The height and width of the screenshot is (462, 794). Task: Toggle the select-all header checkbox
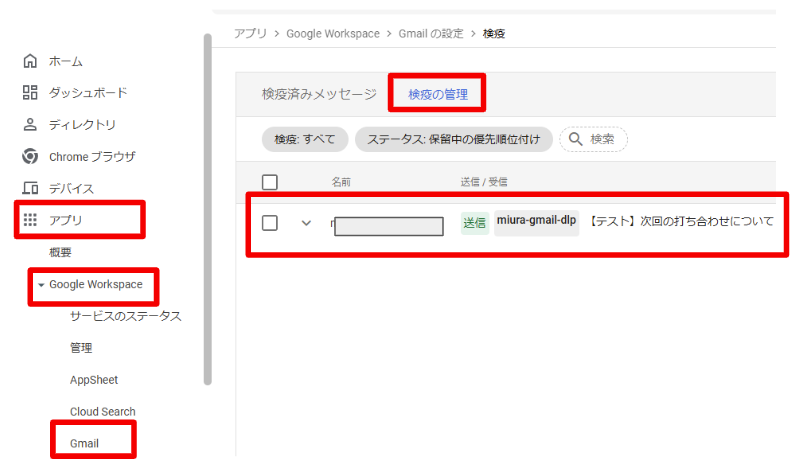tap(270, 182)
